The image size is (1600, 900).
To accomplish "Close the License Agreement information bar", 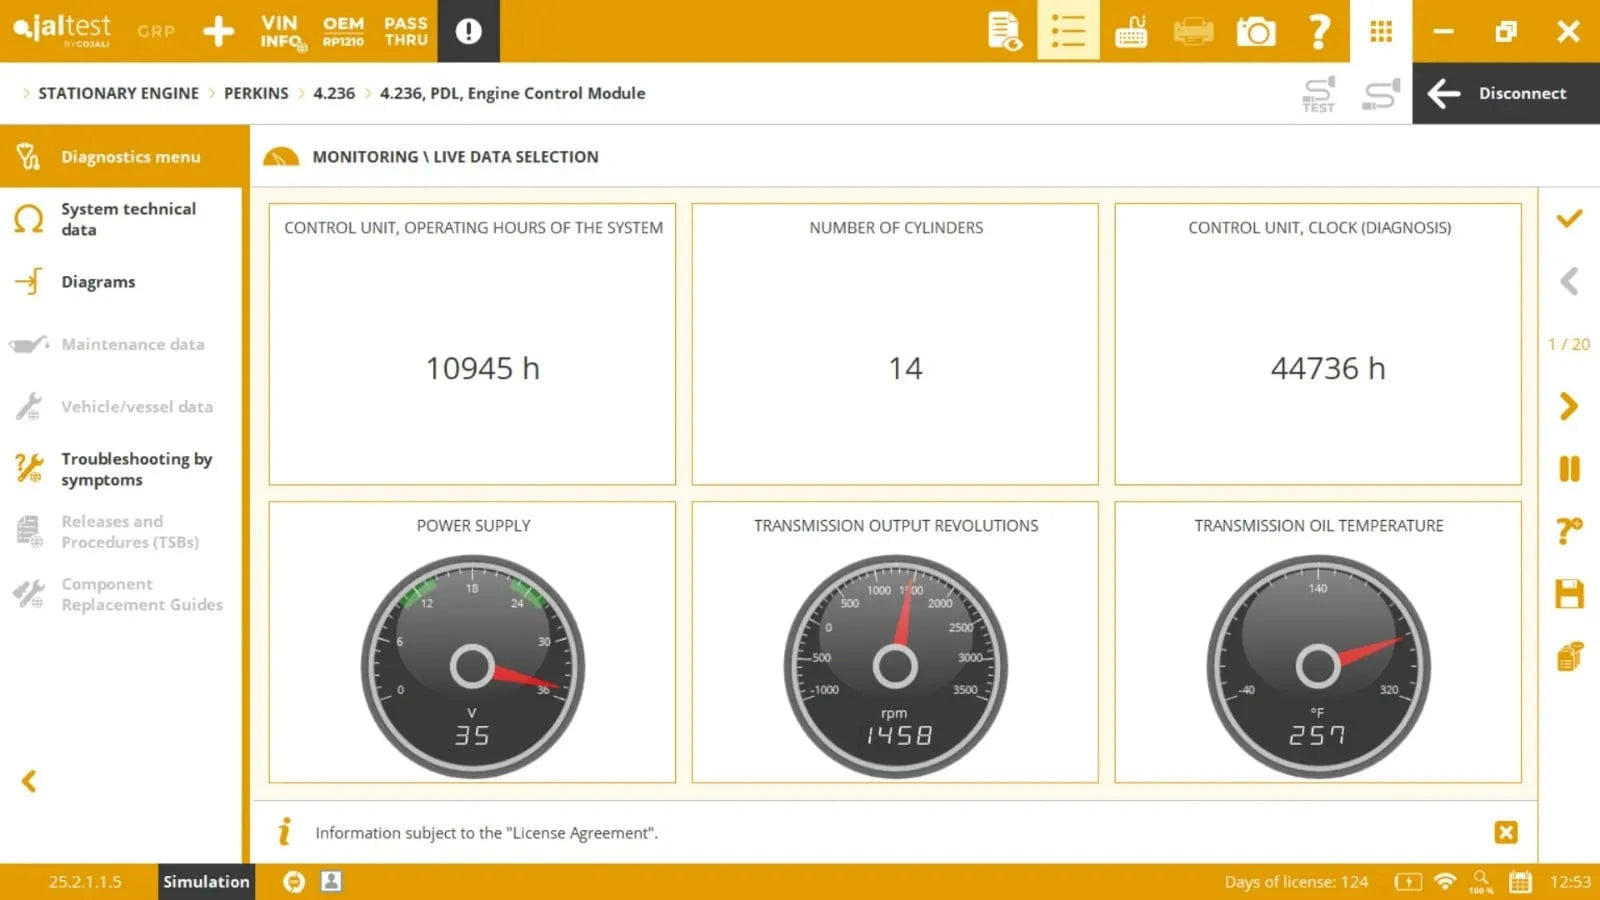I will pyautogui.click(x=1505, y=831).
